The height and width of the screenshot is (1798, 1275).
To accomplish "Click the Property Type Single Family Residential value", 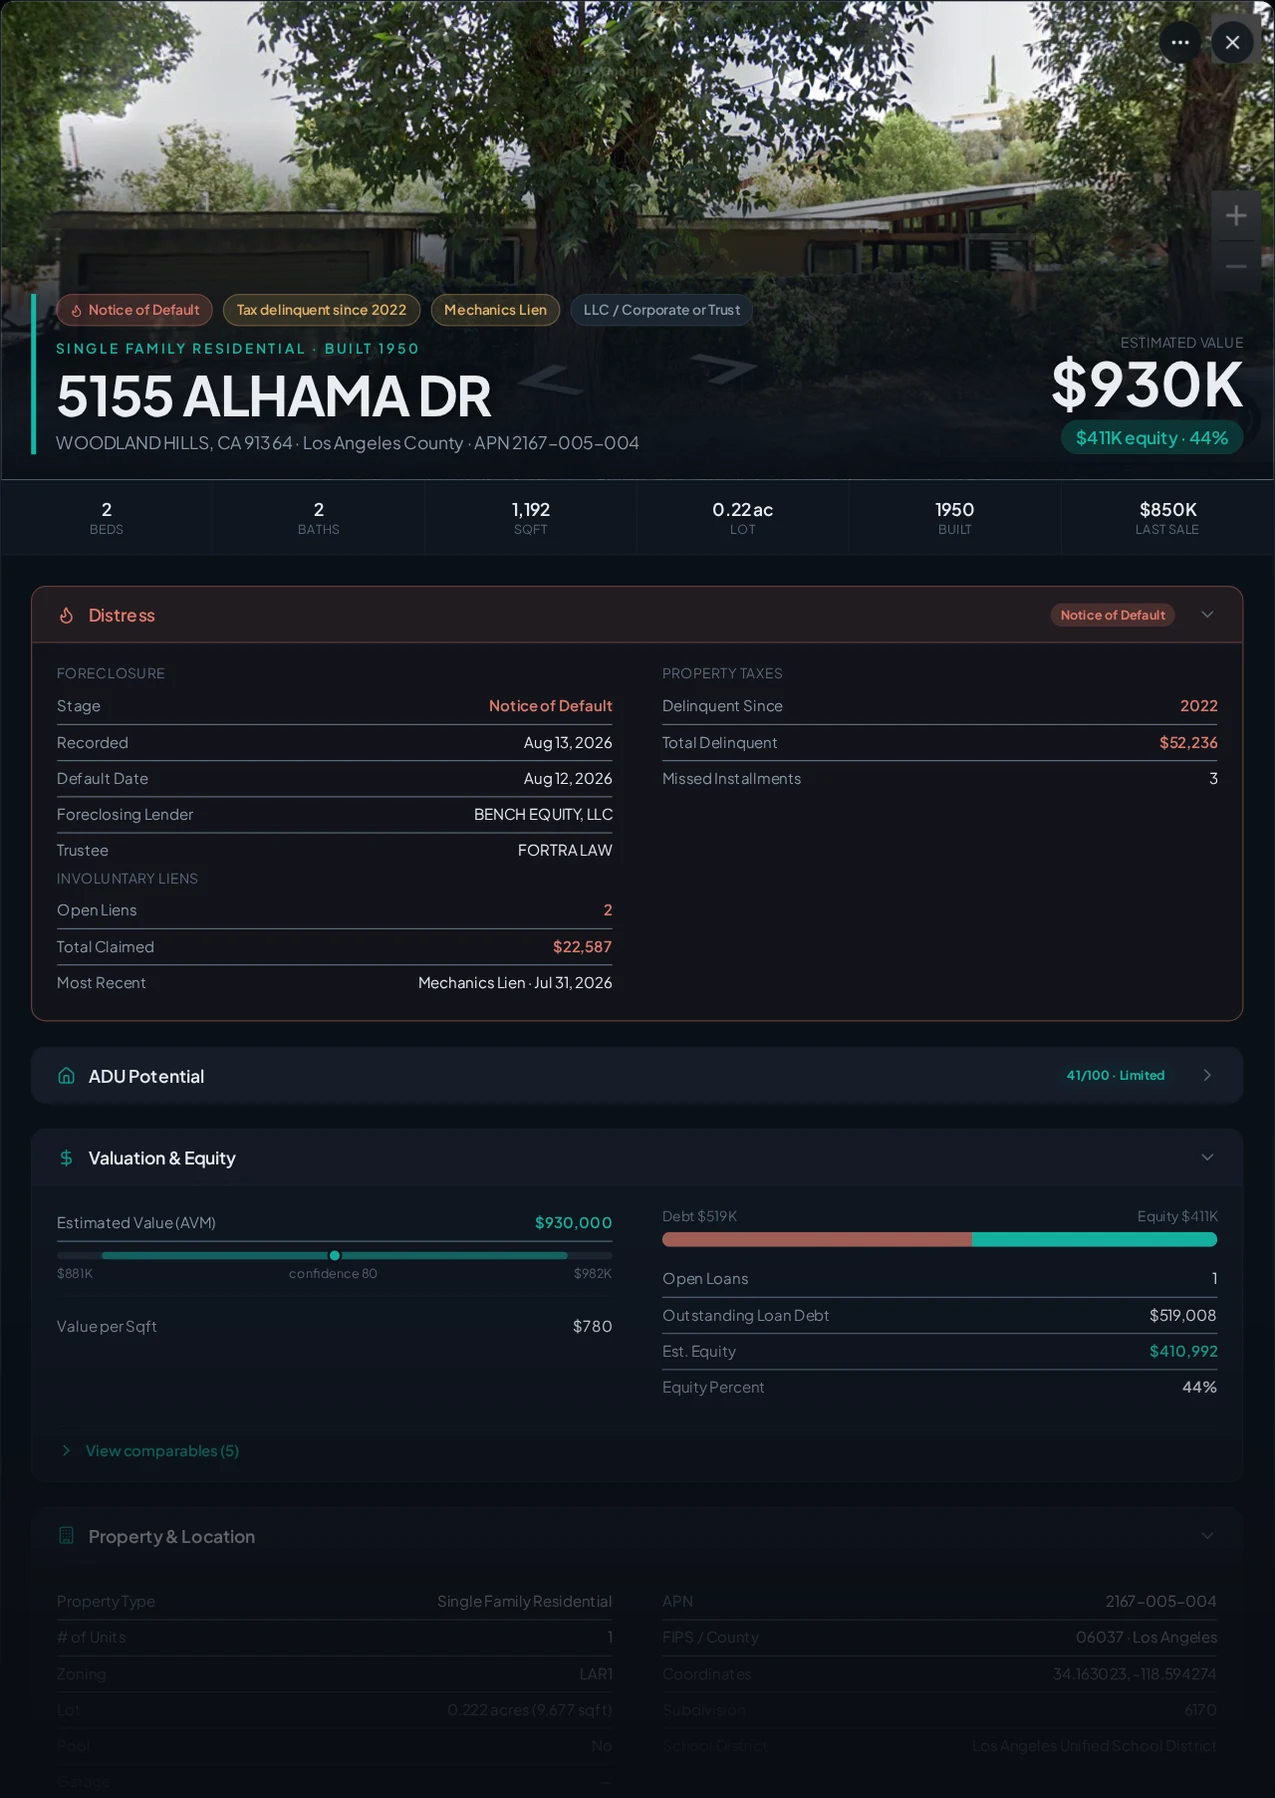I will click(x=524, y=1602).
